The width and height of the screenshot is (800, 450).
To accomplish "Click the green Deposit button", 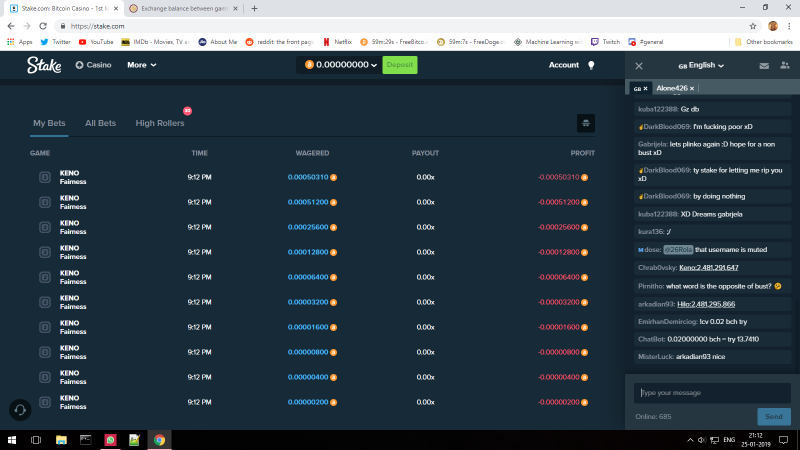I will (x=399, y=65).
